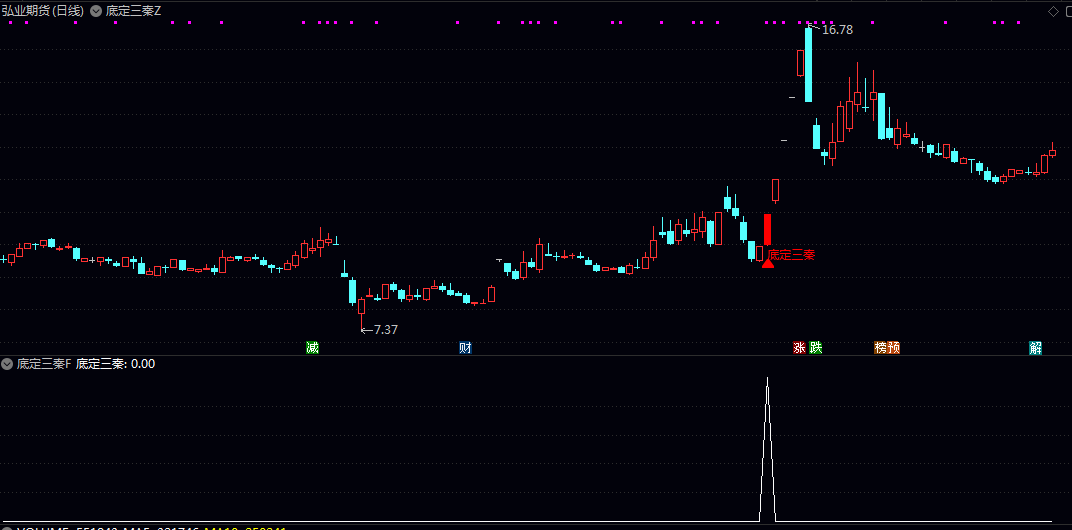Click the 底定三秦Z main indicator label
This screenshot has width=1072, height=530.
click(134, 10)
